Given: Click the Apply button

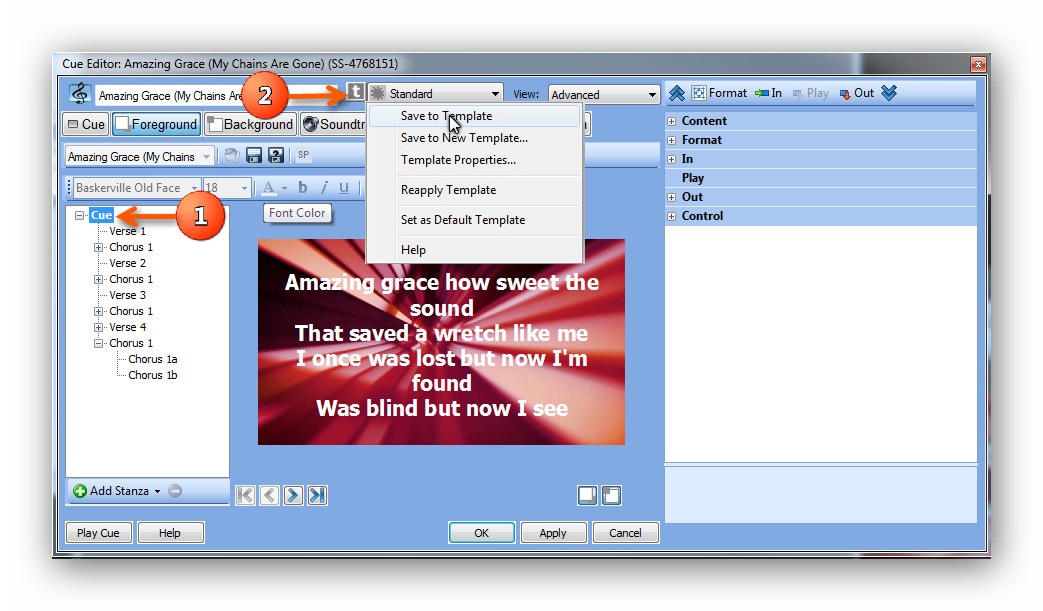Looking at the screenshot, I should (x=553, y=533).
